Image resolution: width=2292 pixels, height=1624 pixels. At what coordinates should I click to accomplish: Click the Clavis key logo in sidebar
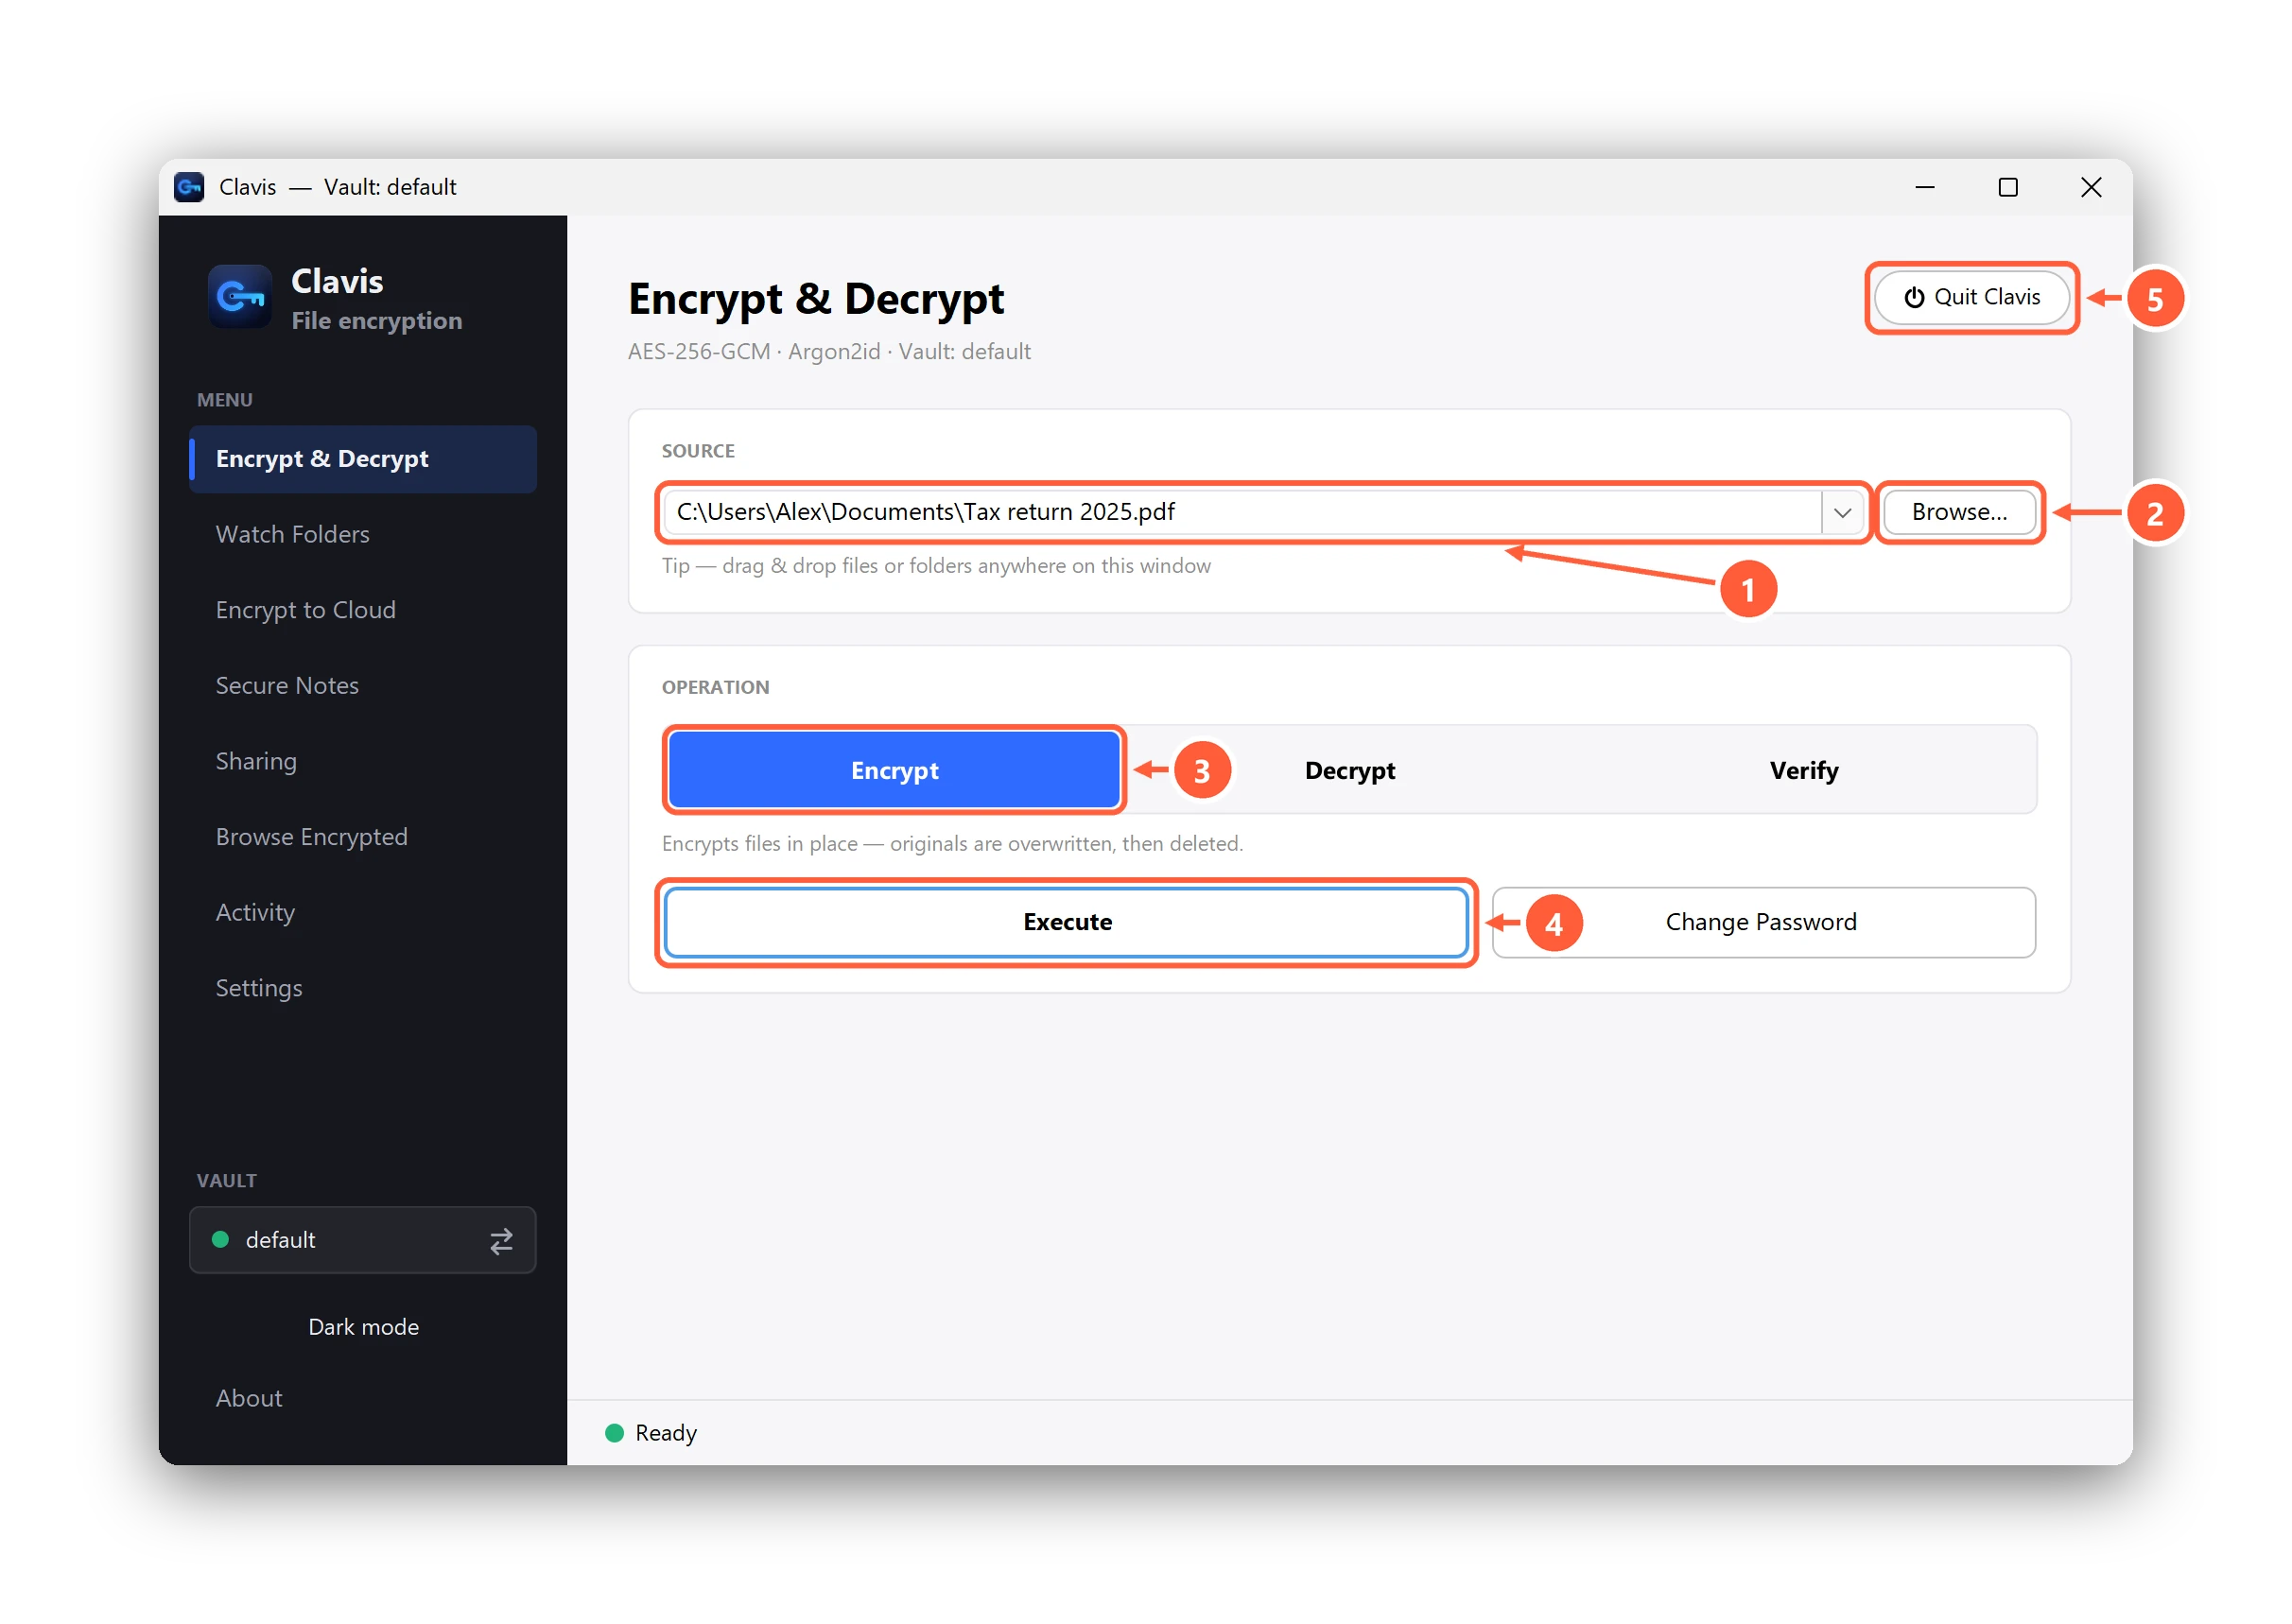(x=239, y=296)
